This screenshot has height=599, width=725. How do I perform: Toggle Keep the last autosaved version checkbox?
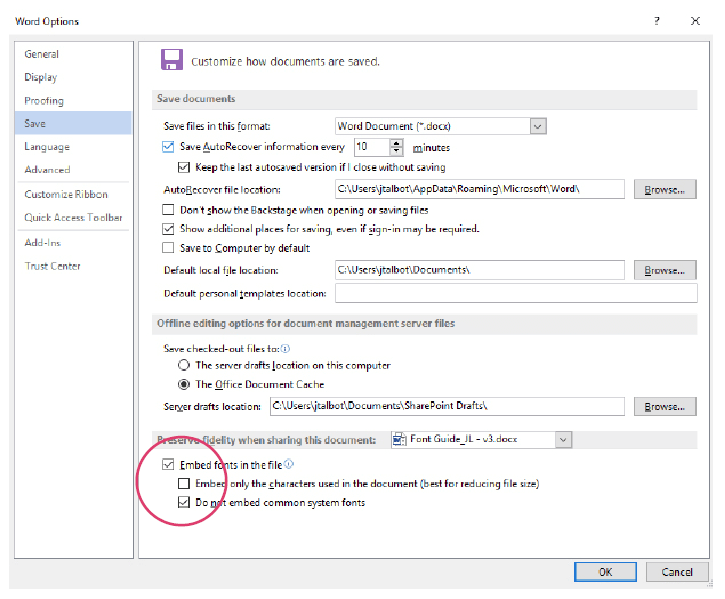[184, 167]
